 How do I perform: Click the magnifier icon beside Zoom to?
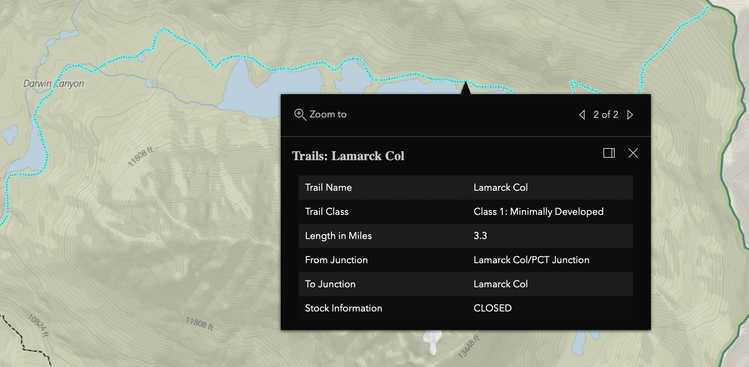tap(300, 115)
